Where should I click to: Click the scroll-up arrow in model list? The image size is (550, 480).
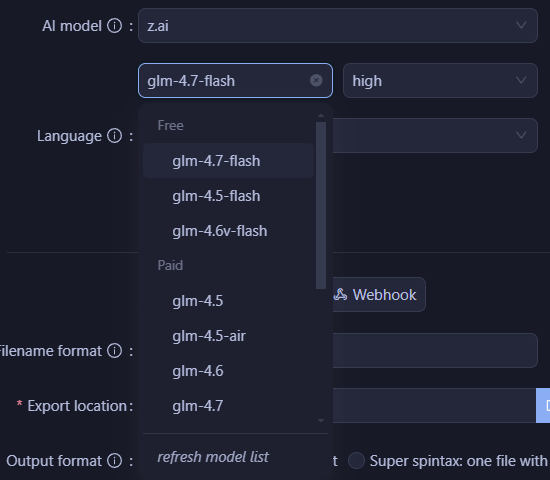tap(321, 115)
